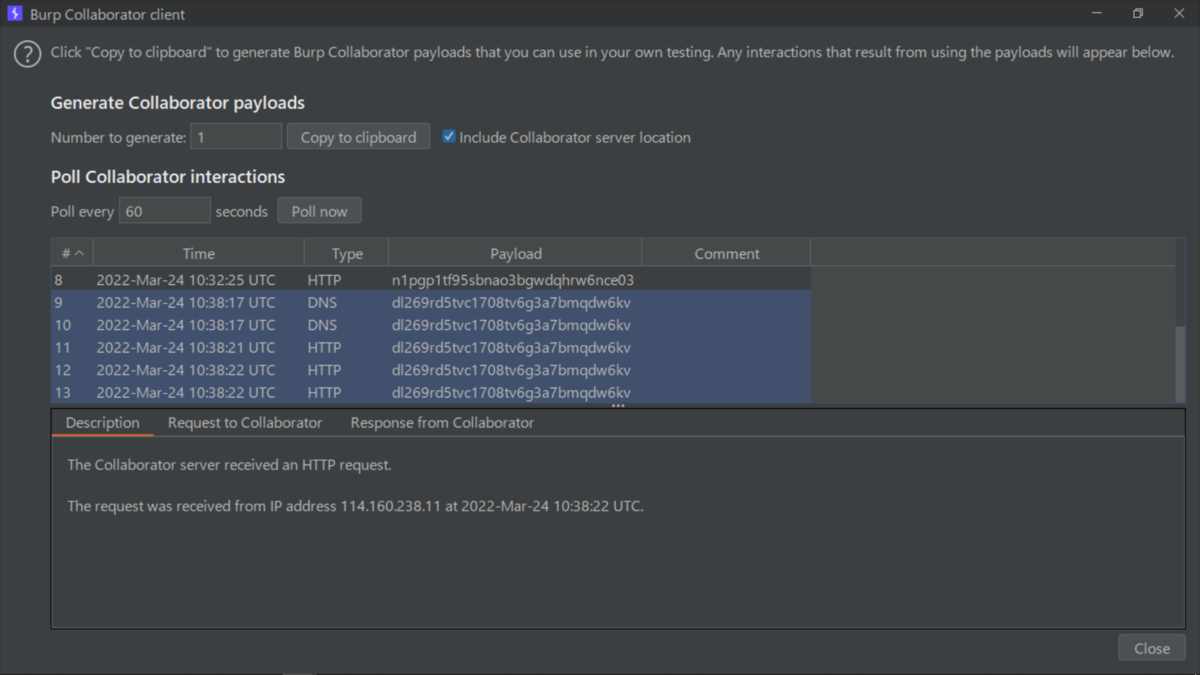Click the Burp lightning logo in title bar

click(x=14, y=14)
